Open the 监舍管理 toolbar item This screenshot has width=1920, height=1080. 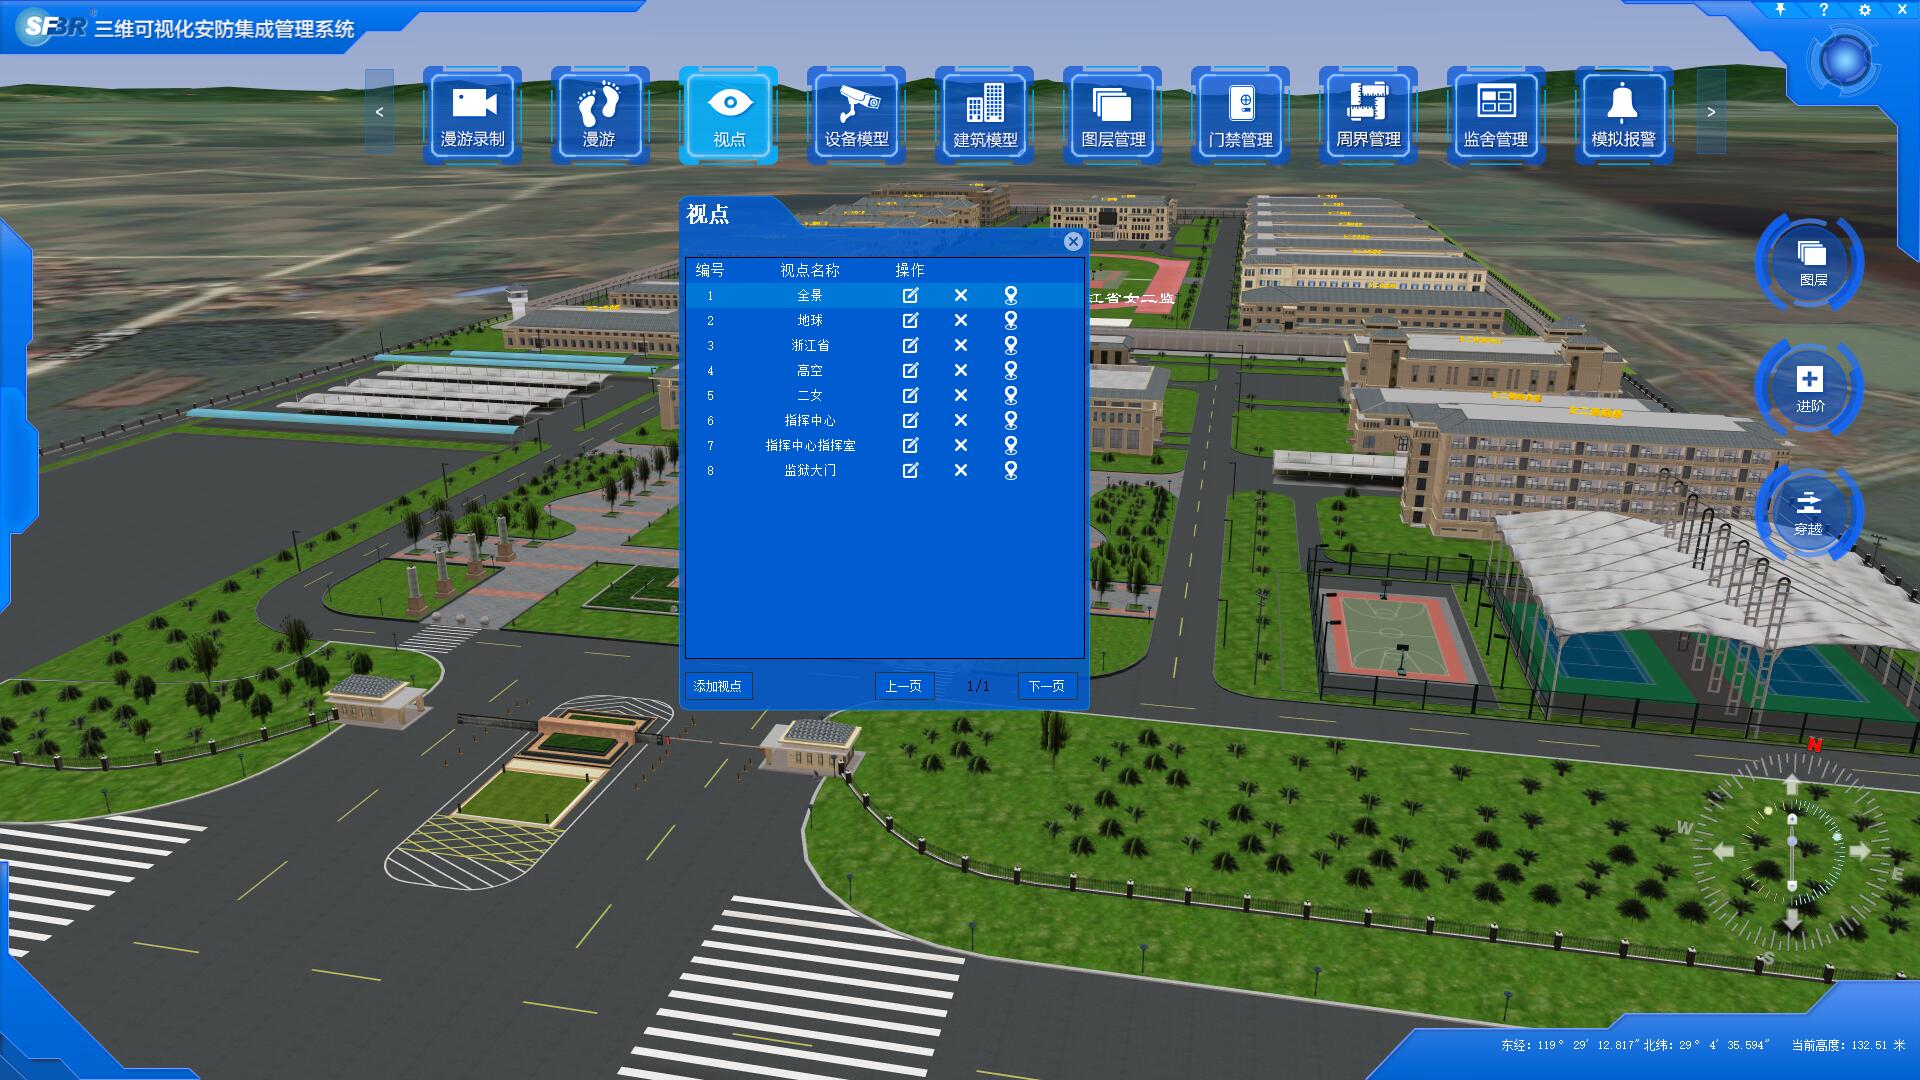(x=1495, y=113)
